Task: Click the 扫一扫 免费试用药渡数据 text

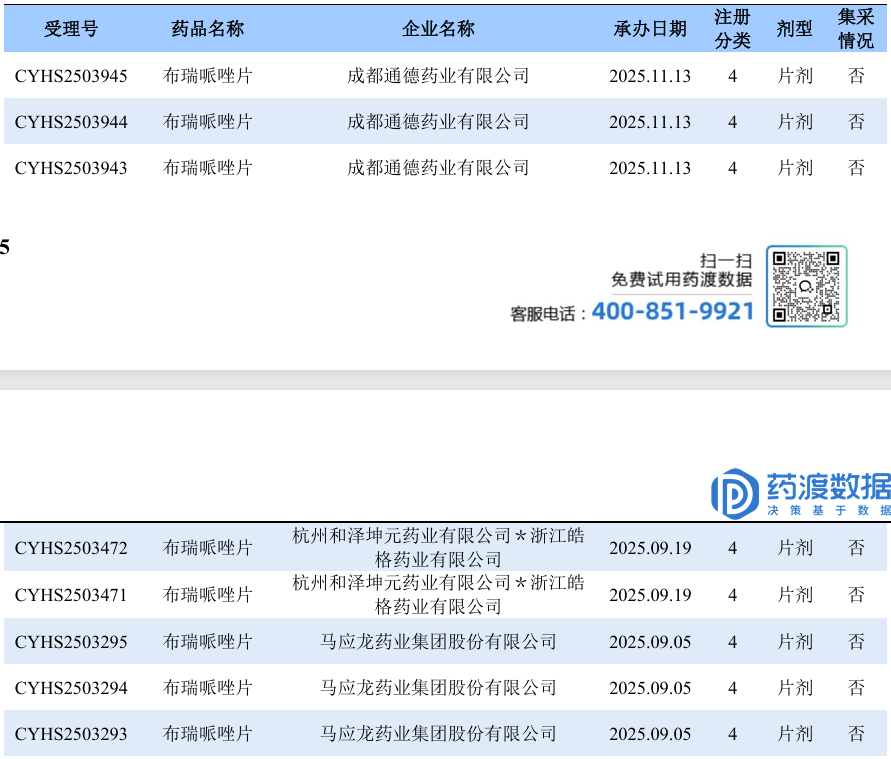Action: (681, 270)
